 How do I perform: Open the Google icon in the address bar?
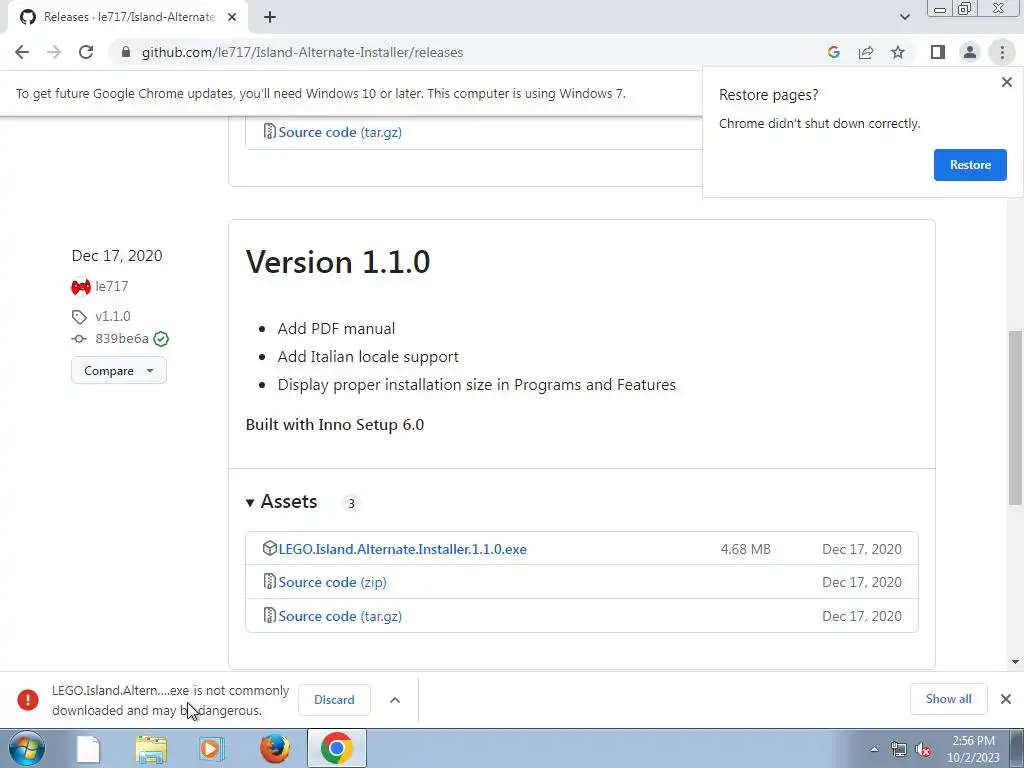833,52
